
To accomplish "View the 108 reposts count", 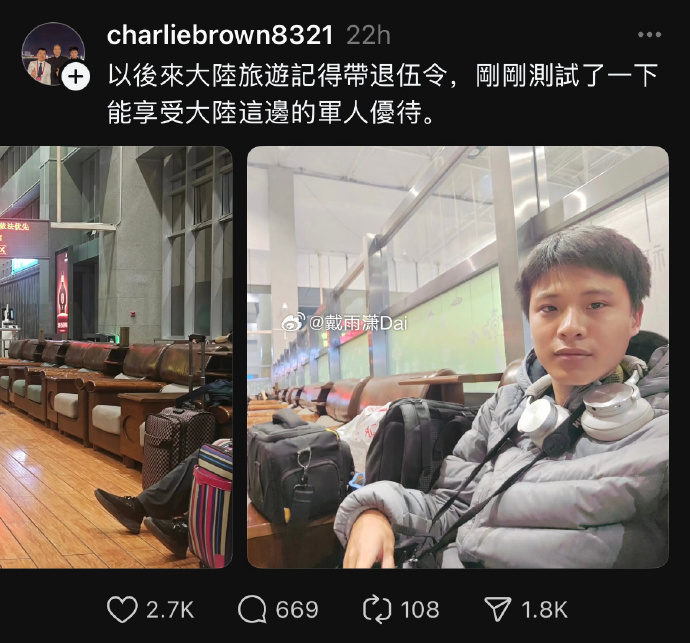I will tap(420, 610).
